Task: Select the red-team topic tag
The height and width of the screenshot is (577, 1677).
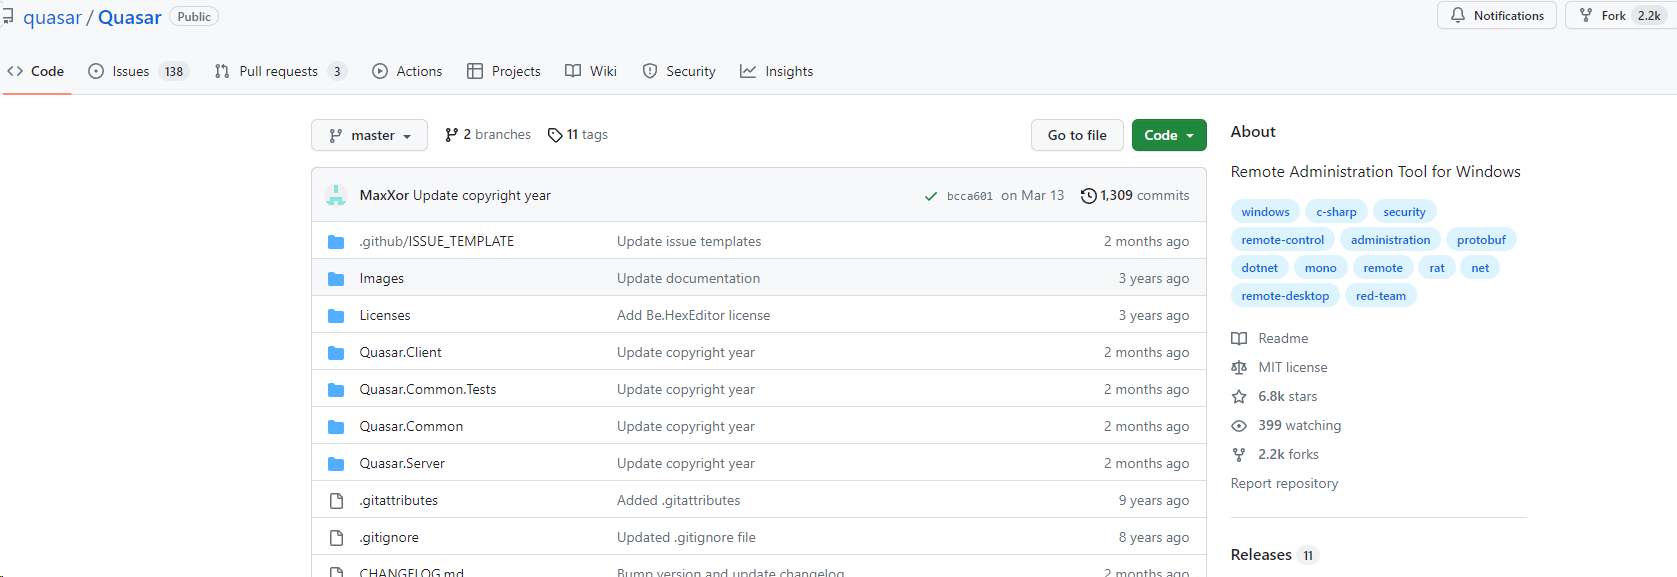Action: pos(1381,296)
